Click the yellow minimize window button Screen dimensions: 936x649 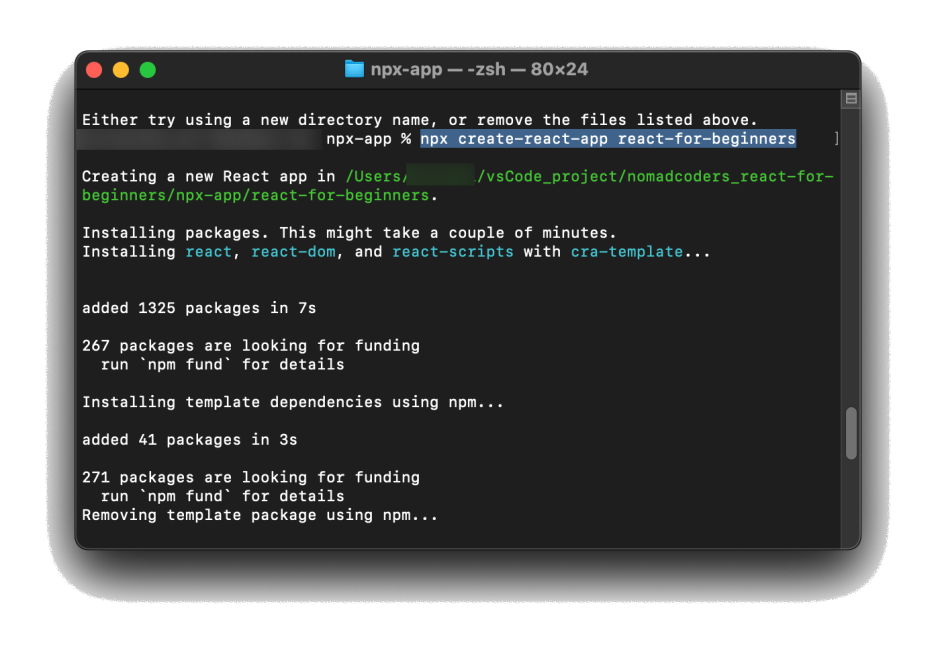click(121, 70)
